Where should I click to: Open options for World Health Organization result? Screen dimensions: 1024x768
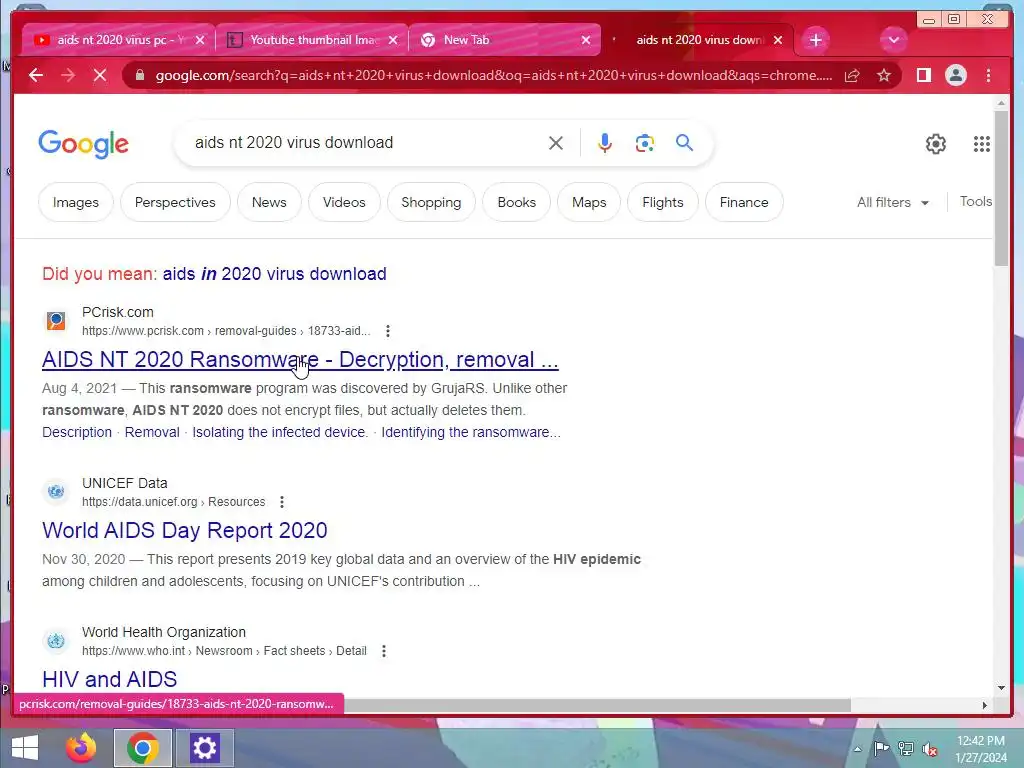(x=384, y=651)
